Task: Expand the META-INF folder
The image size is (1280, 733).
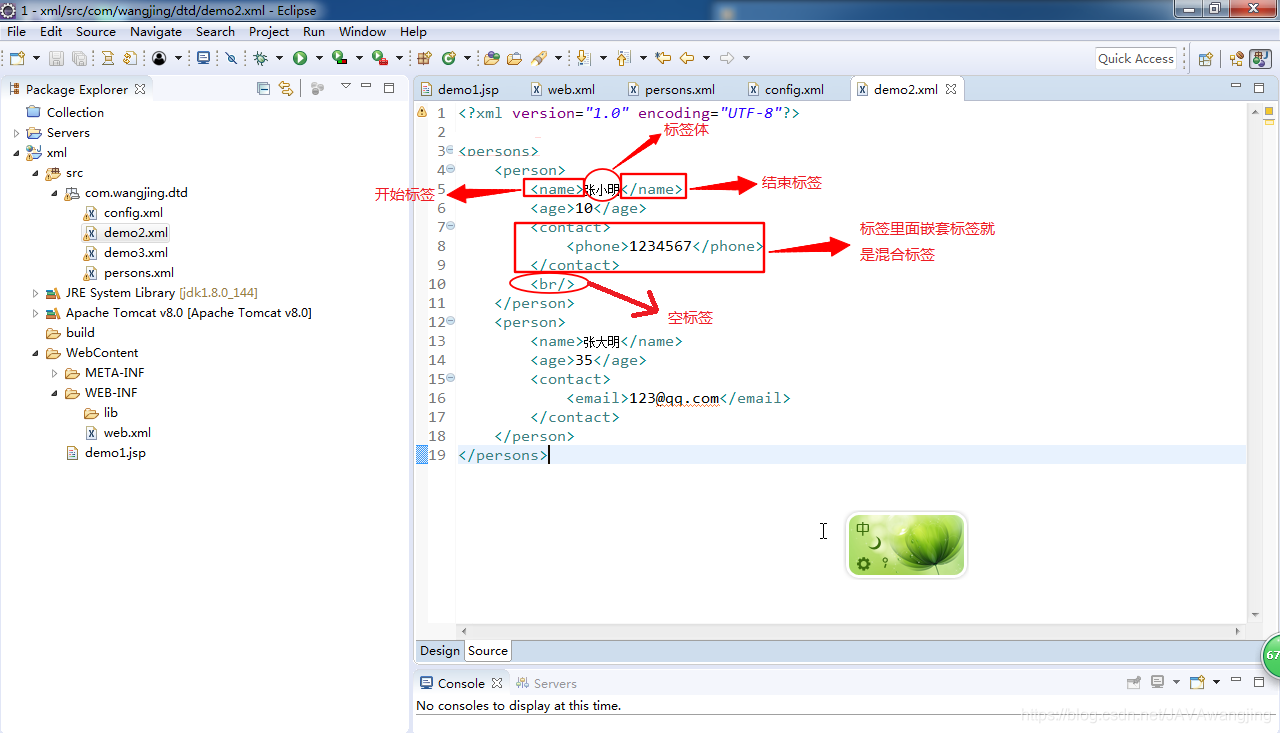Action: point(55,373)
